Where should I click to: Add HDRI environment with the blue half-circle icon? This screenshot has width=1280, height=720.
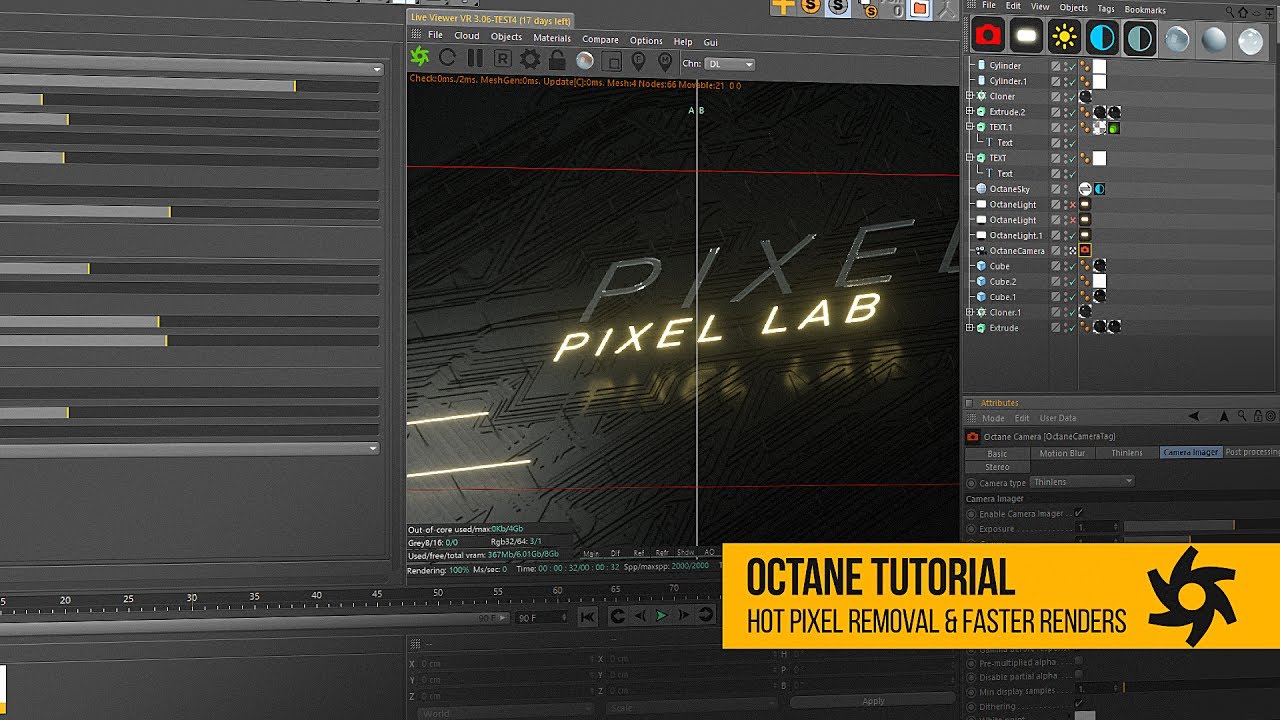click(1101, 38)
